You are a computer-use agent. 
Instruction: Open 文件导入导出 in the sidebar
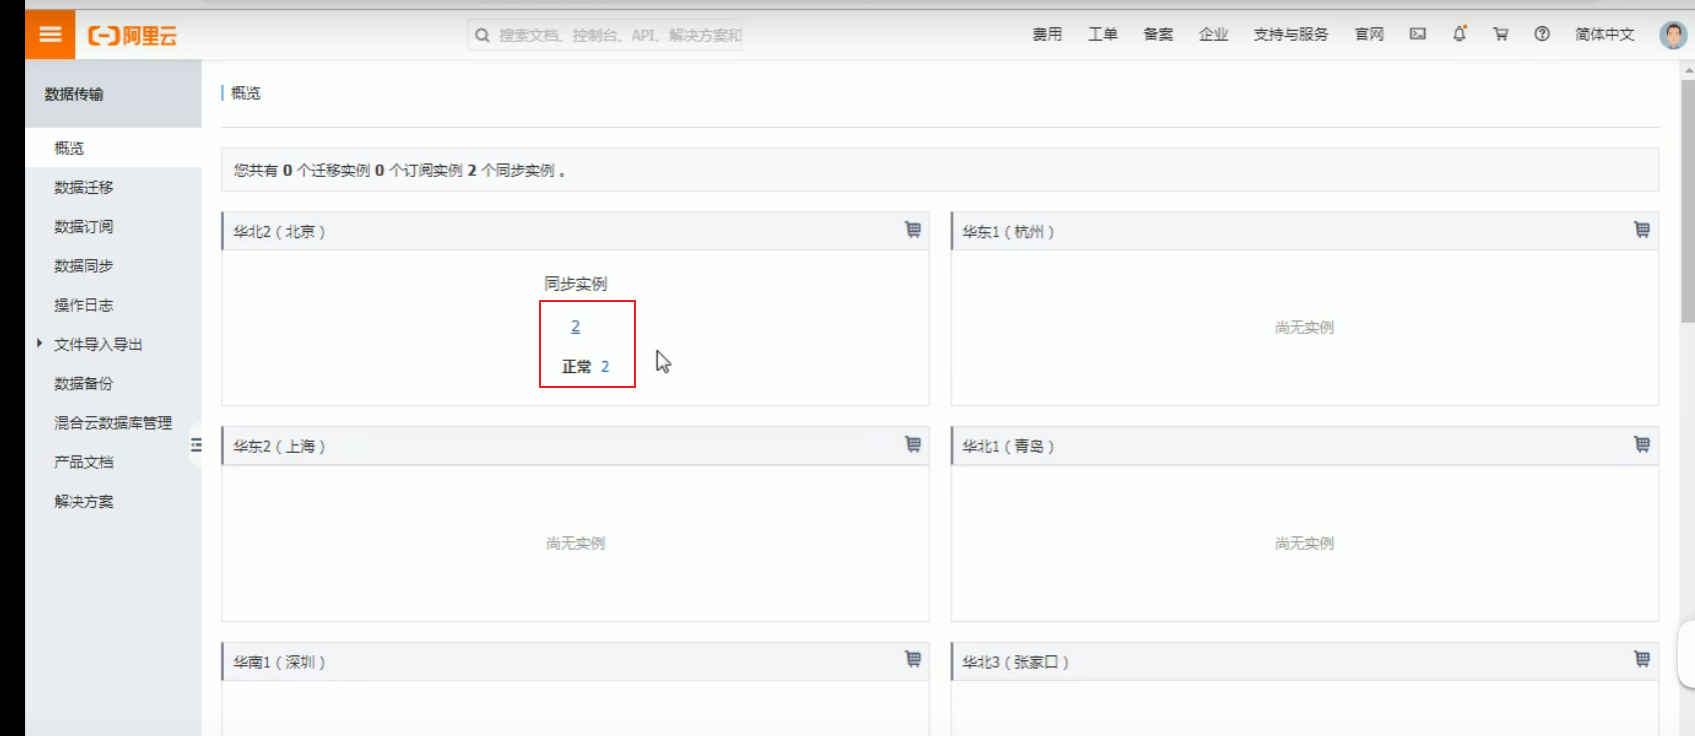click(x=98, y=344)
